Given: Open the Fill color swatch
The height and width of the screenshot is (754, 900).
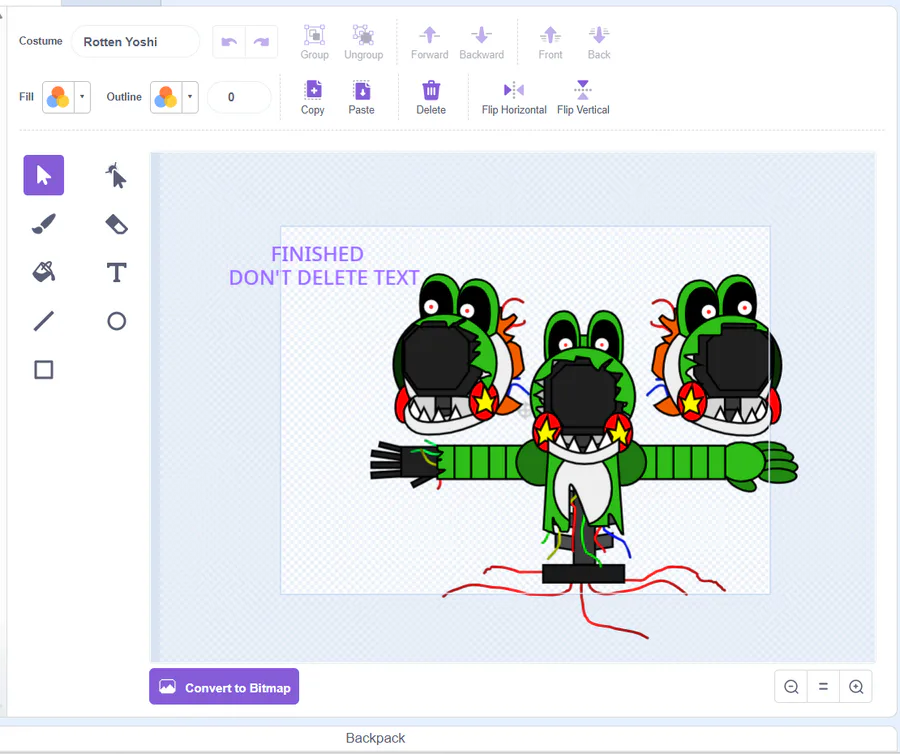Looking at the screenshot, I should click(58, 97).
